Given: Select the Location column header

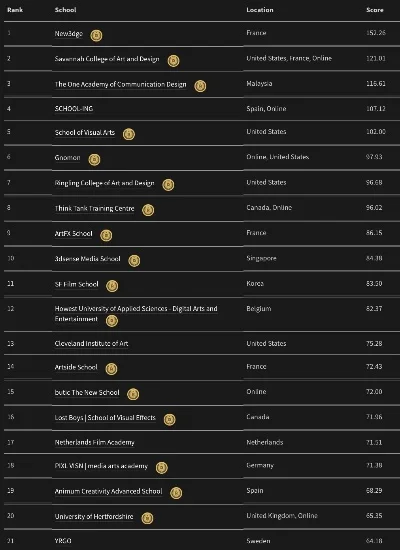Looking at the screenshot, I should click(260, 10).
